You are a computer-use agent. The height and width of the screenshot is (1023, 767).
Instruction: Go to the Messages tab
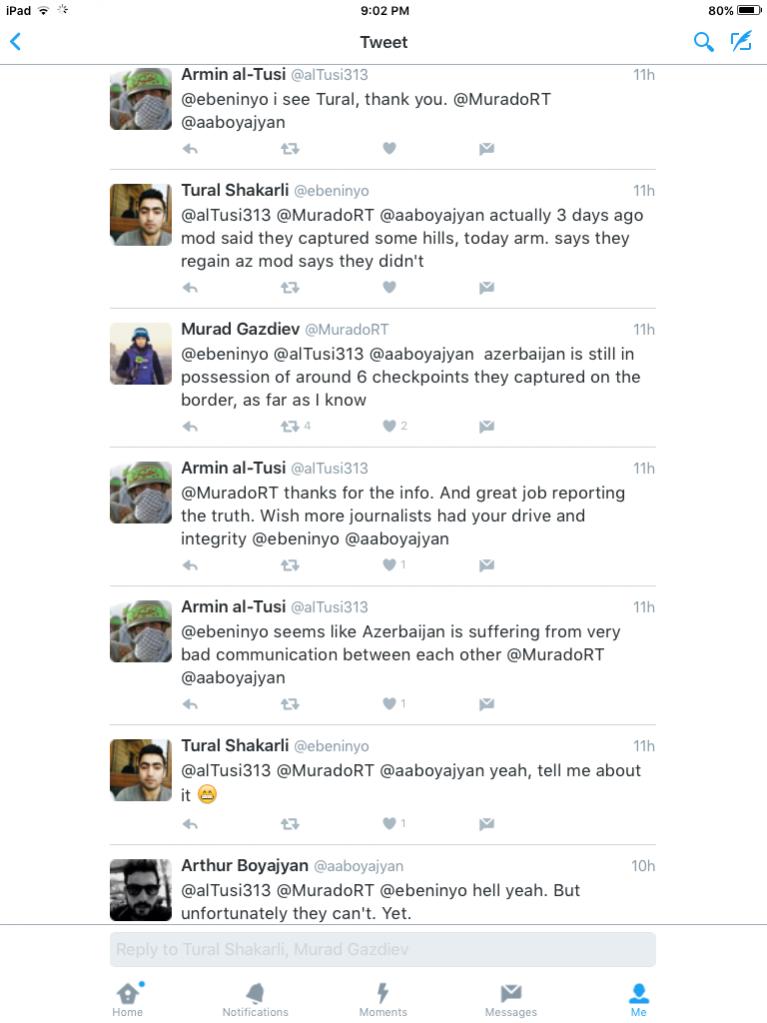(x=511, y=998)
